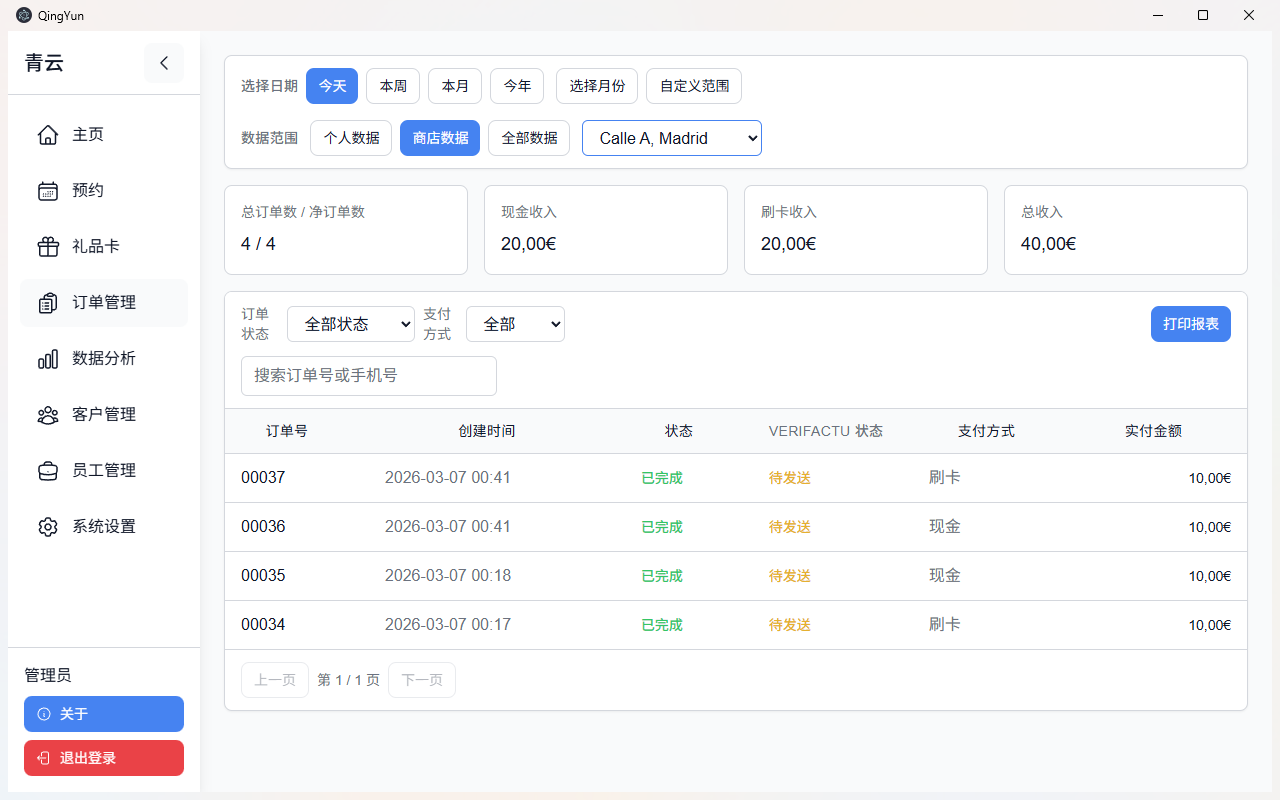Click the clipboard icon beside 订单管理

coord(48,303)
